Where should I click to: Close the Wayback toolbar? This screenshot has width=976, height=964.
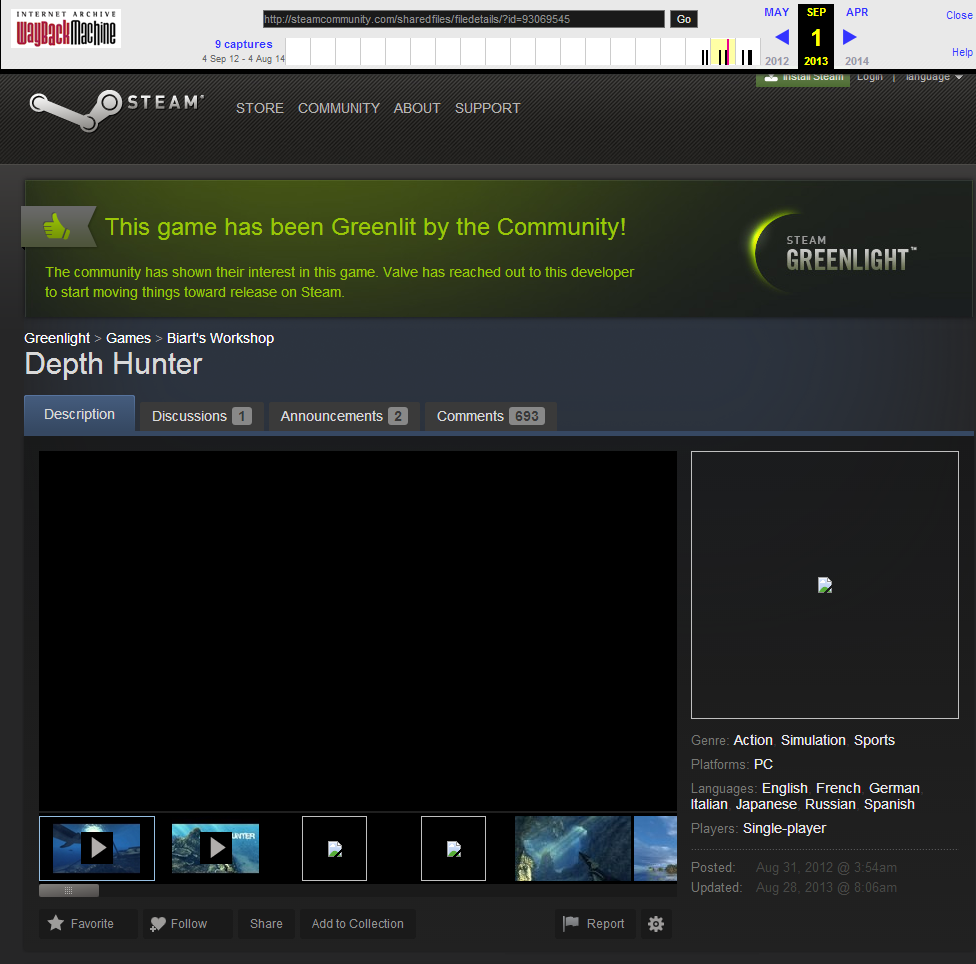[x=959, y=15]
